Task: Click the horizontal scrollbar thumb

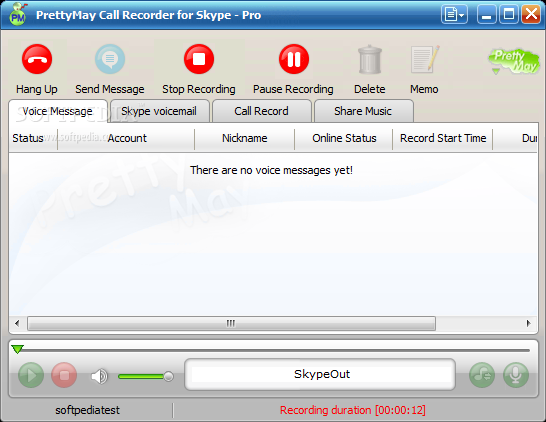Action: (x=231, y=323)
